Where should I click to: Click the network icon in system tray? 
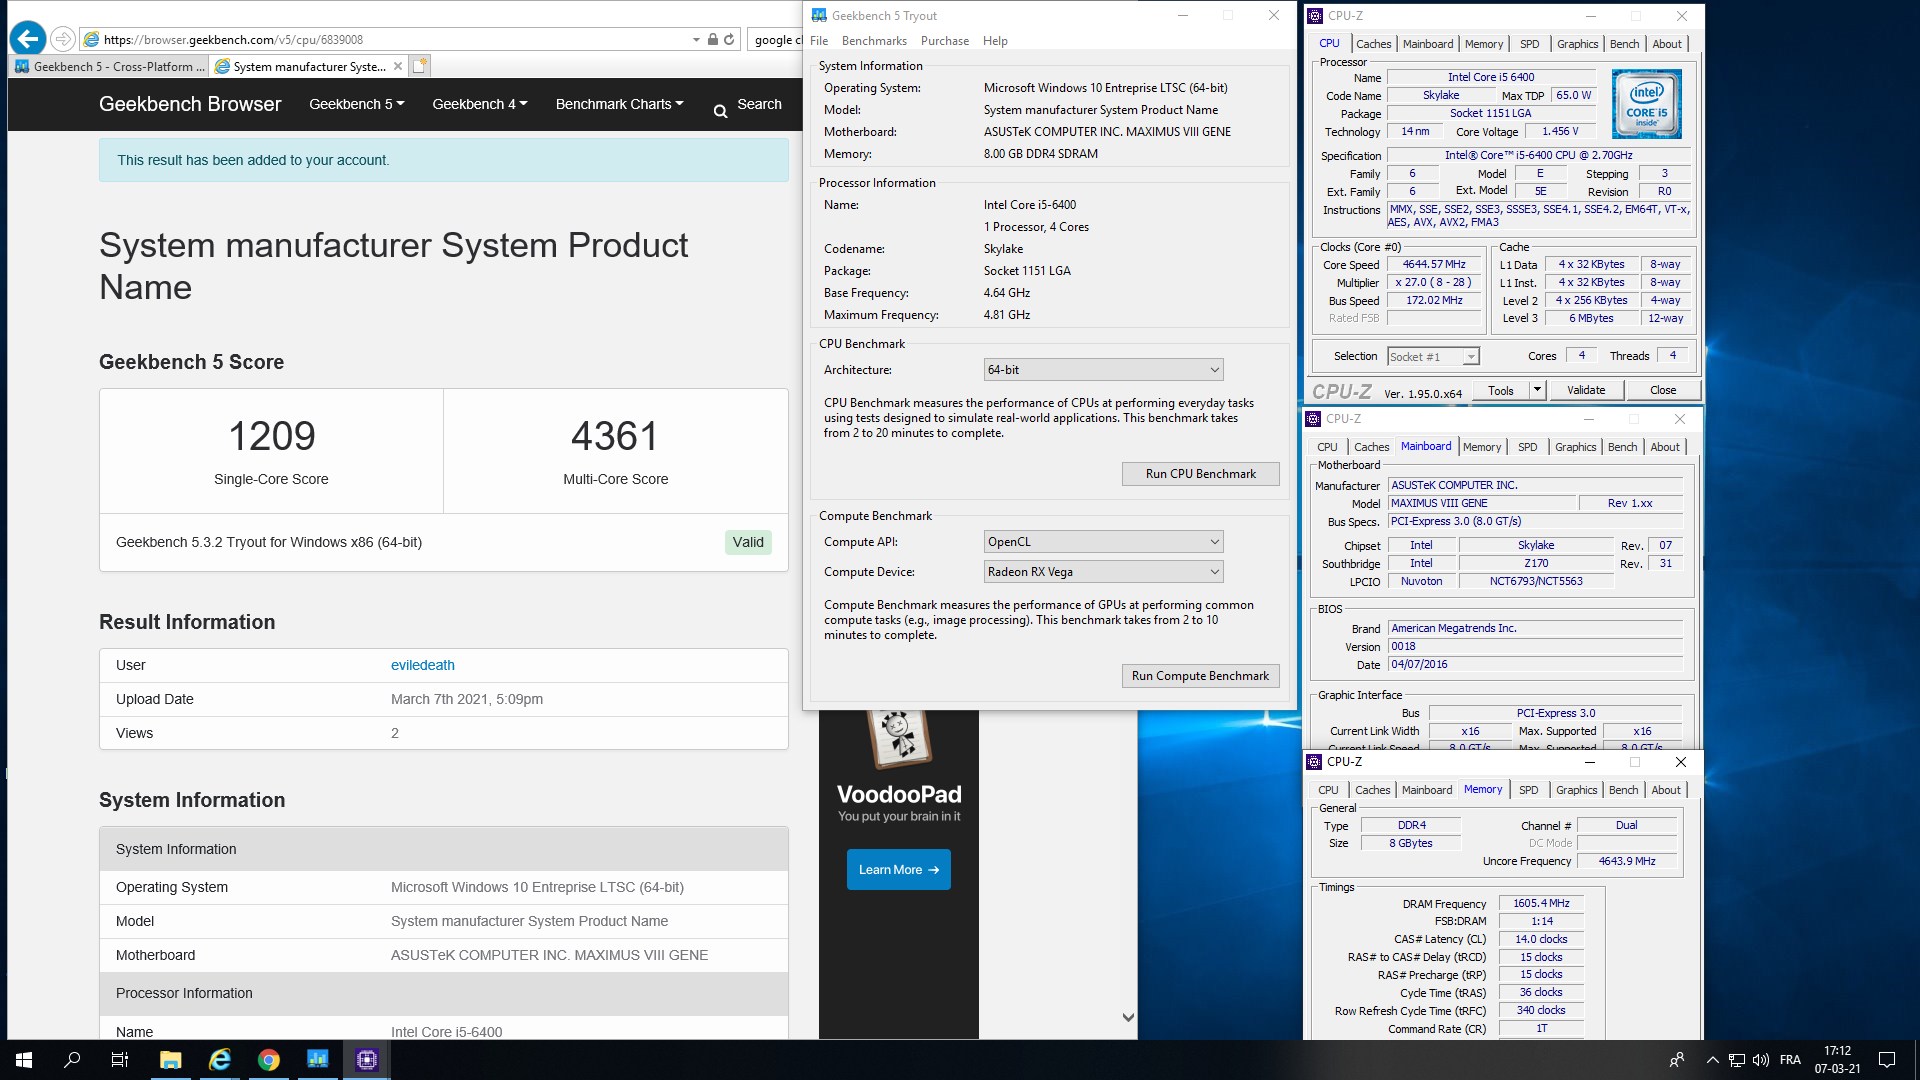[x=1737, y=1060]
